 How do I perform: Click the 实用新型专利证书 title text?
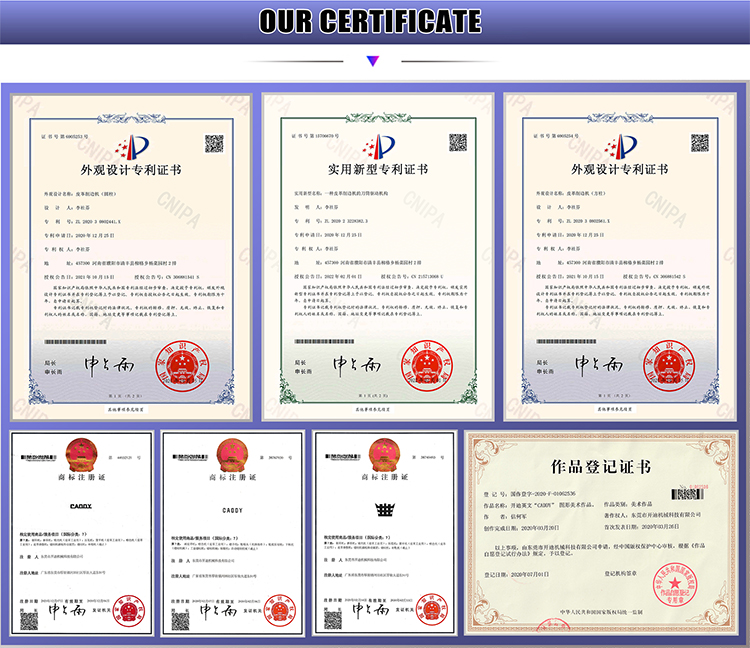coord(378,169)
